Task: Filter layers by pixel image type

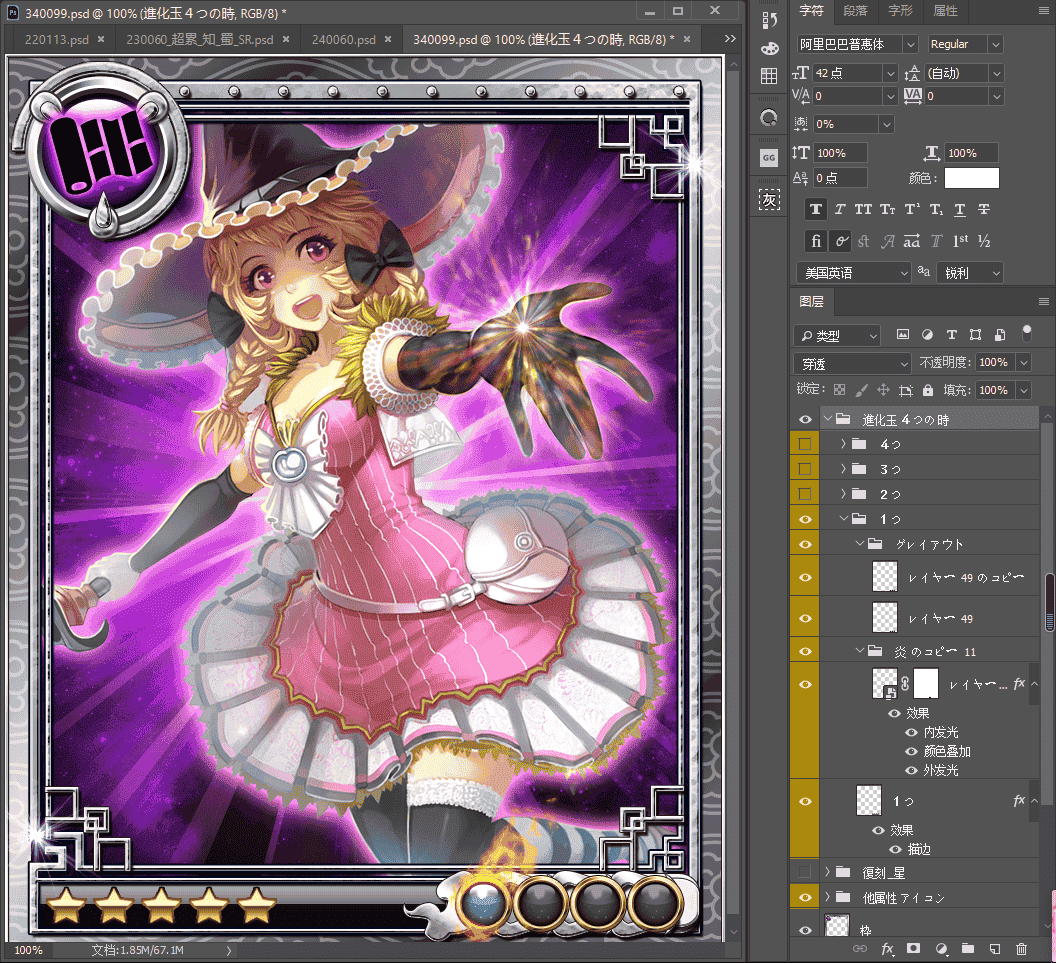Action: point(903,335)
